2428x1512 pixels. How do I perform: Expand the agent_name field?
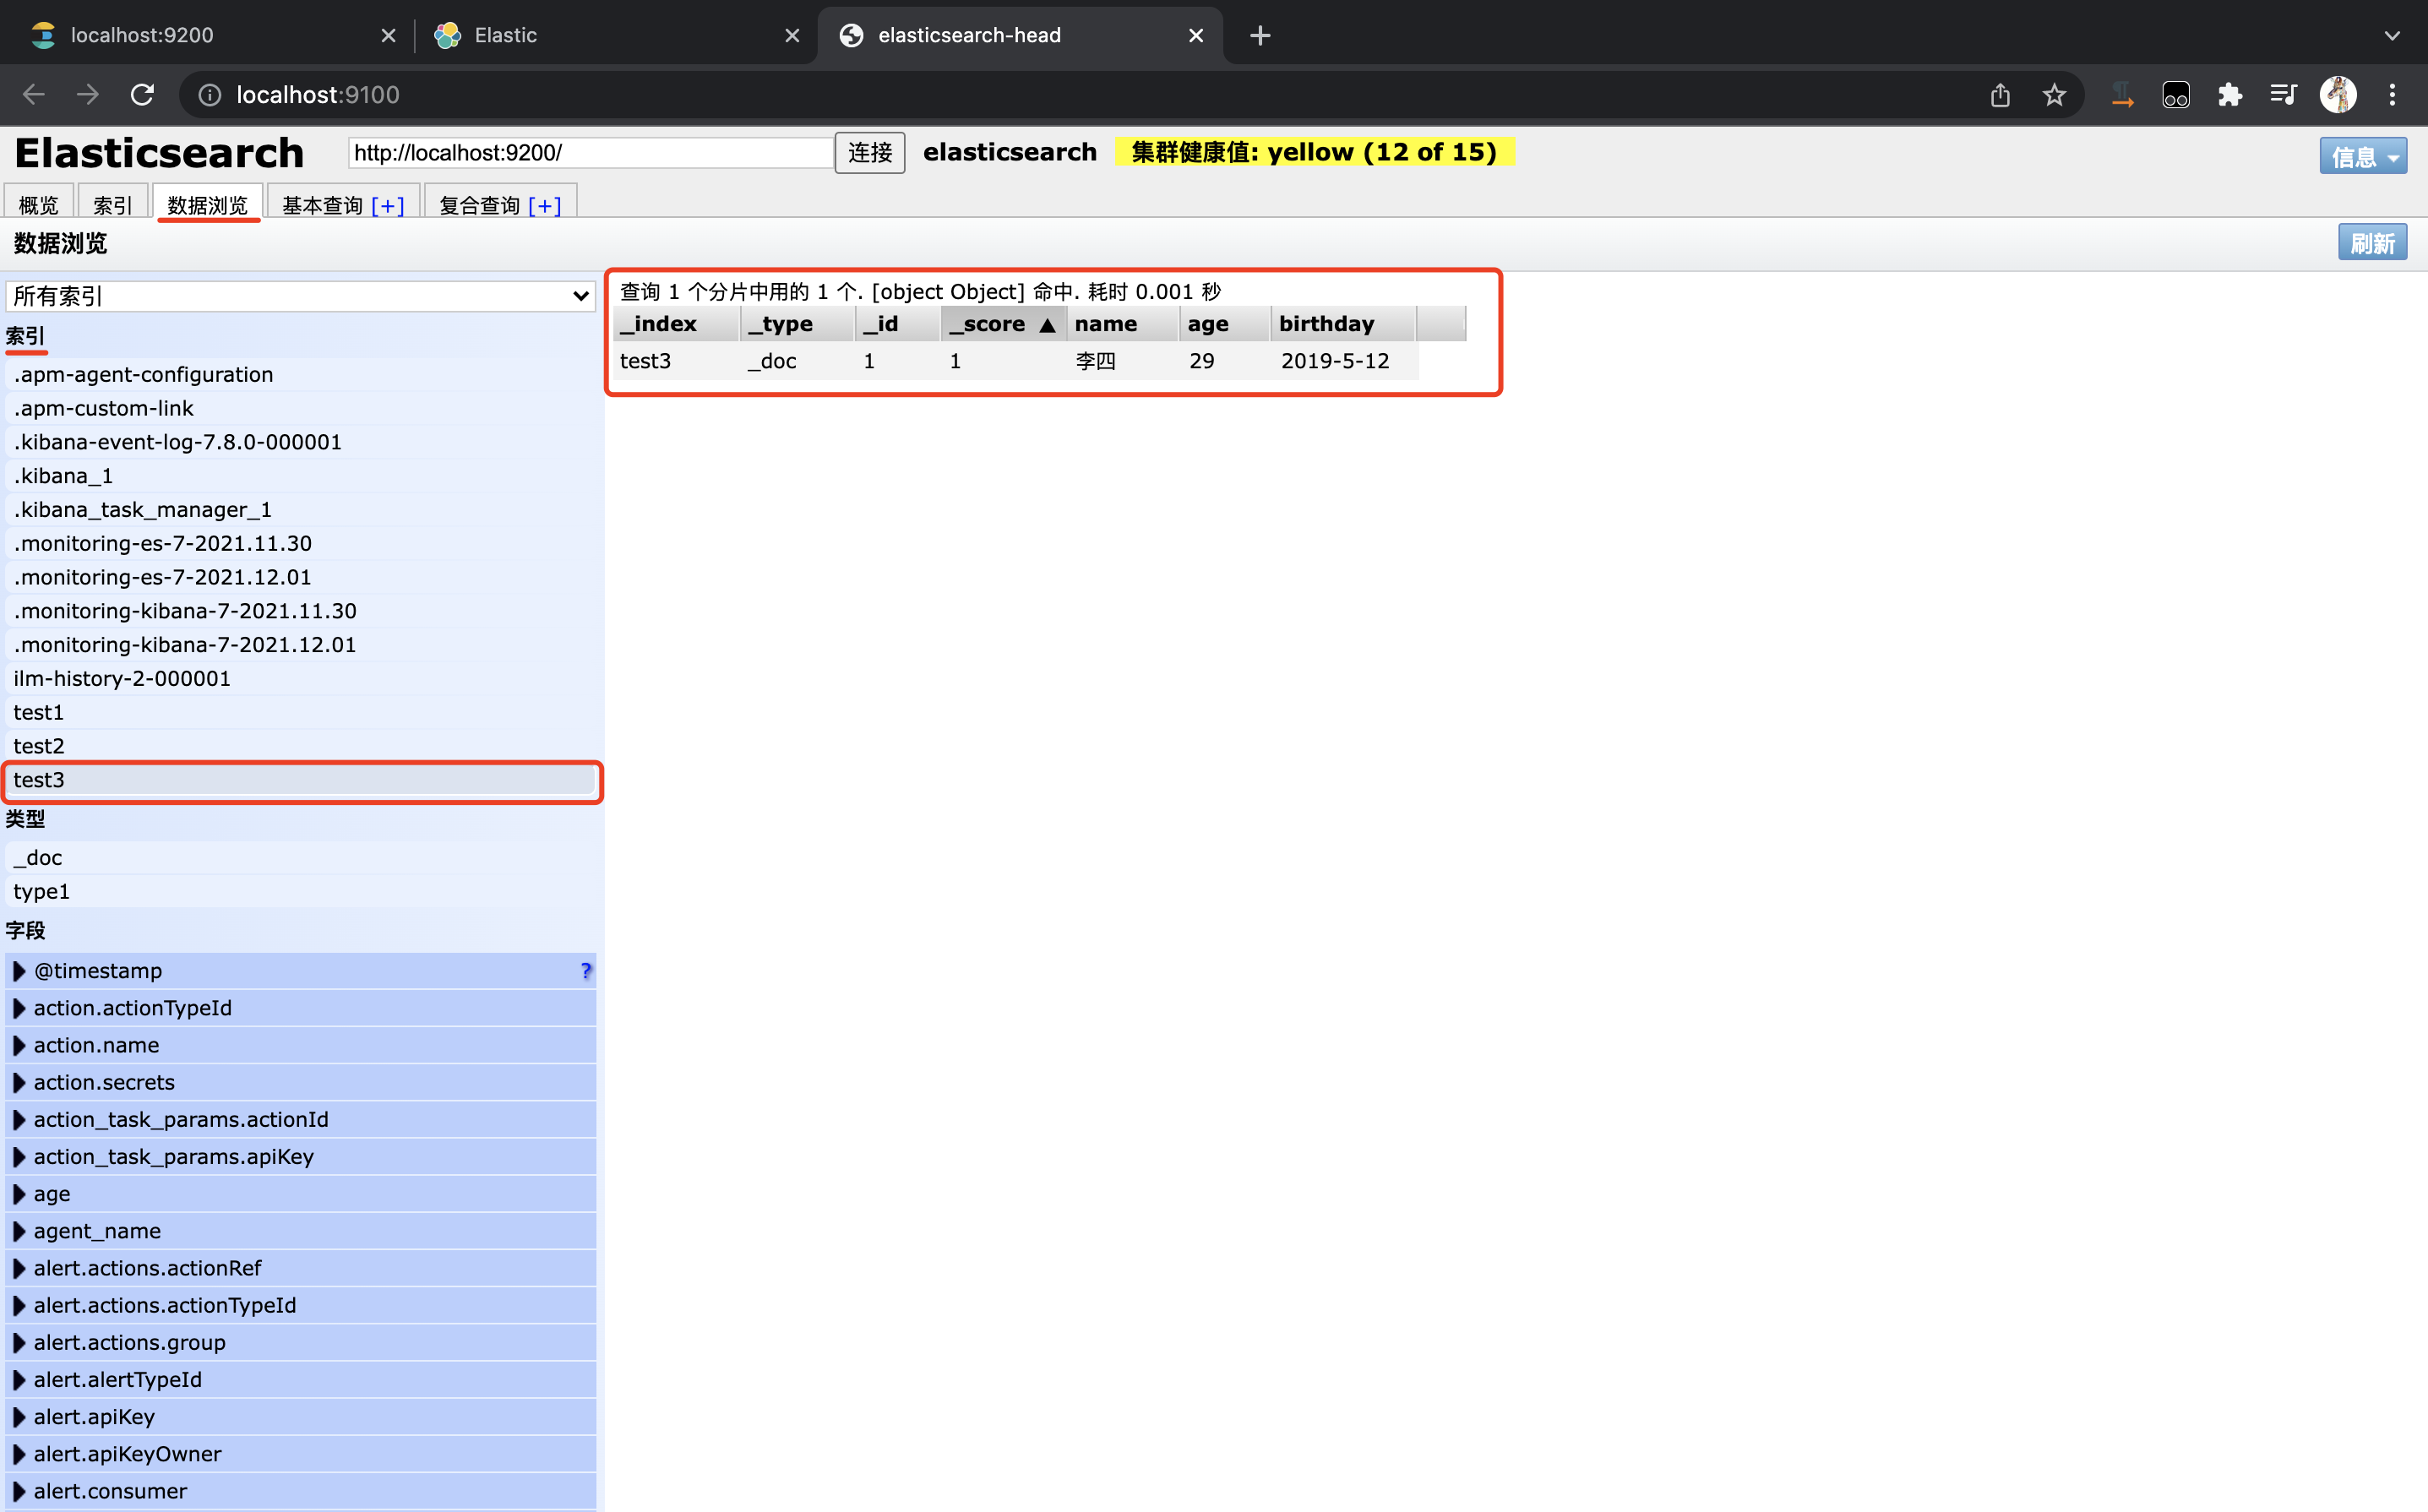pos(18,1231)
